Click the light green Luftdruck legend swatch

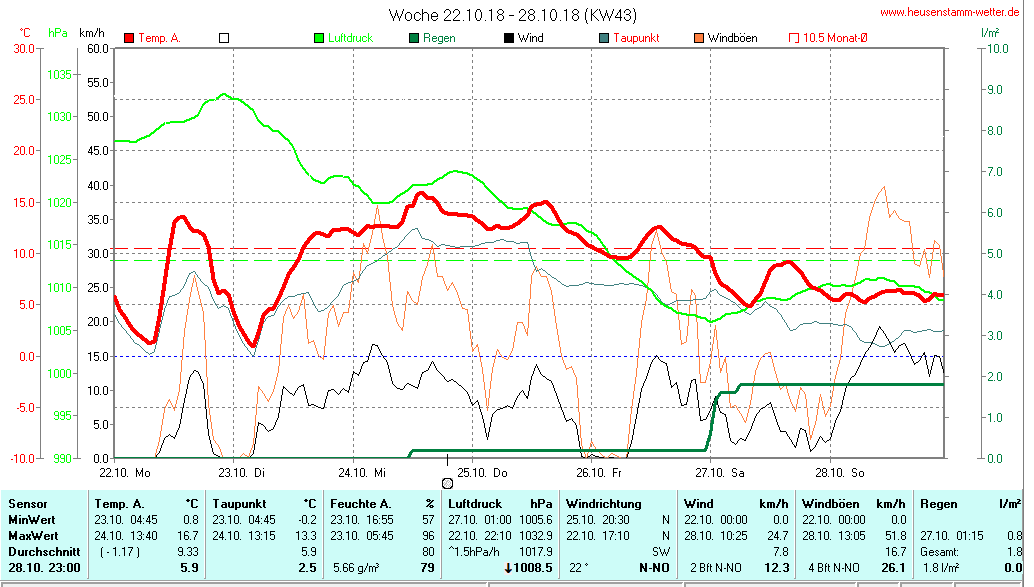click(x=319, y=38)
